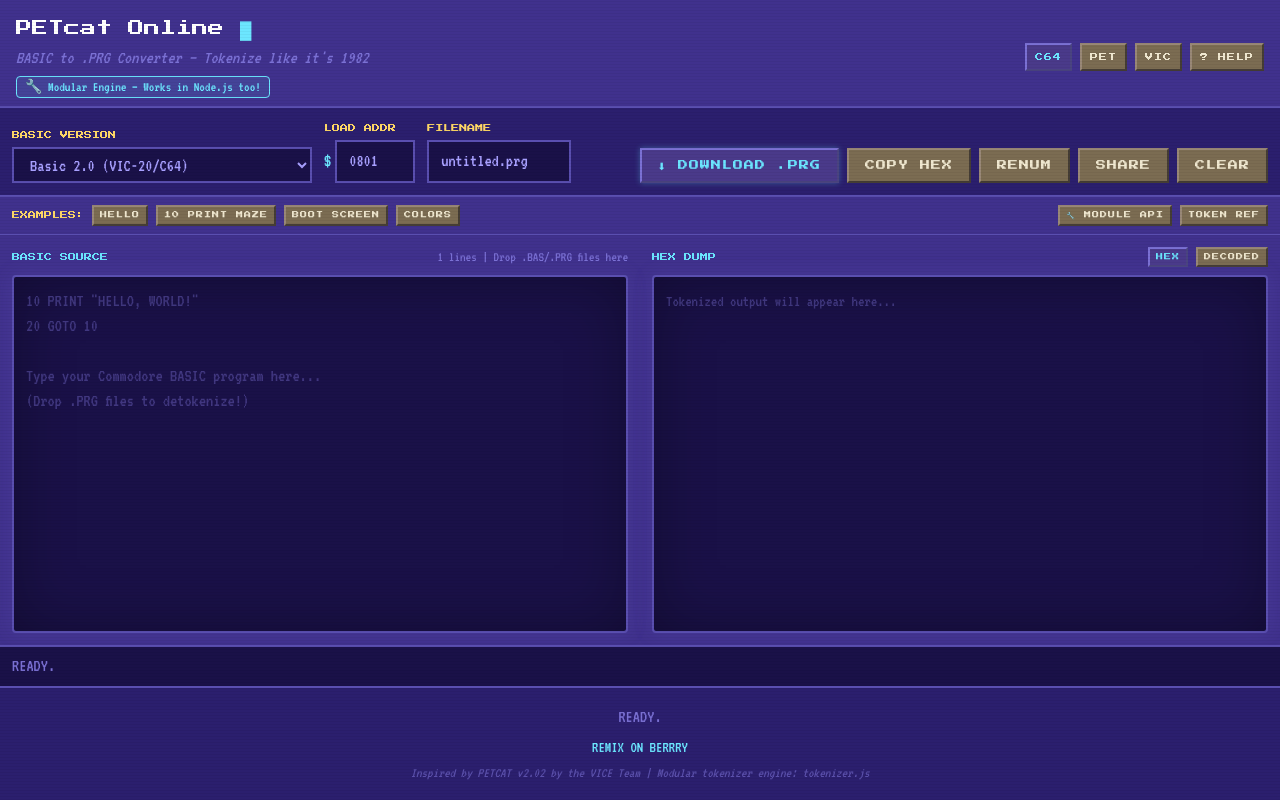Screen dimensions: 1280x800
Task: Download the .PRG file
Action: pyautogui.click(x=739, y=165)
